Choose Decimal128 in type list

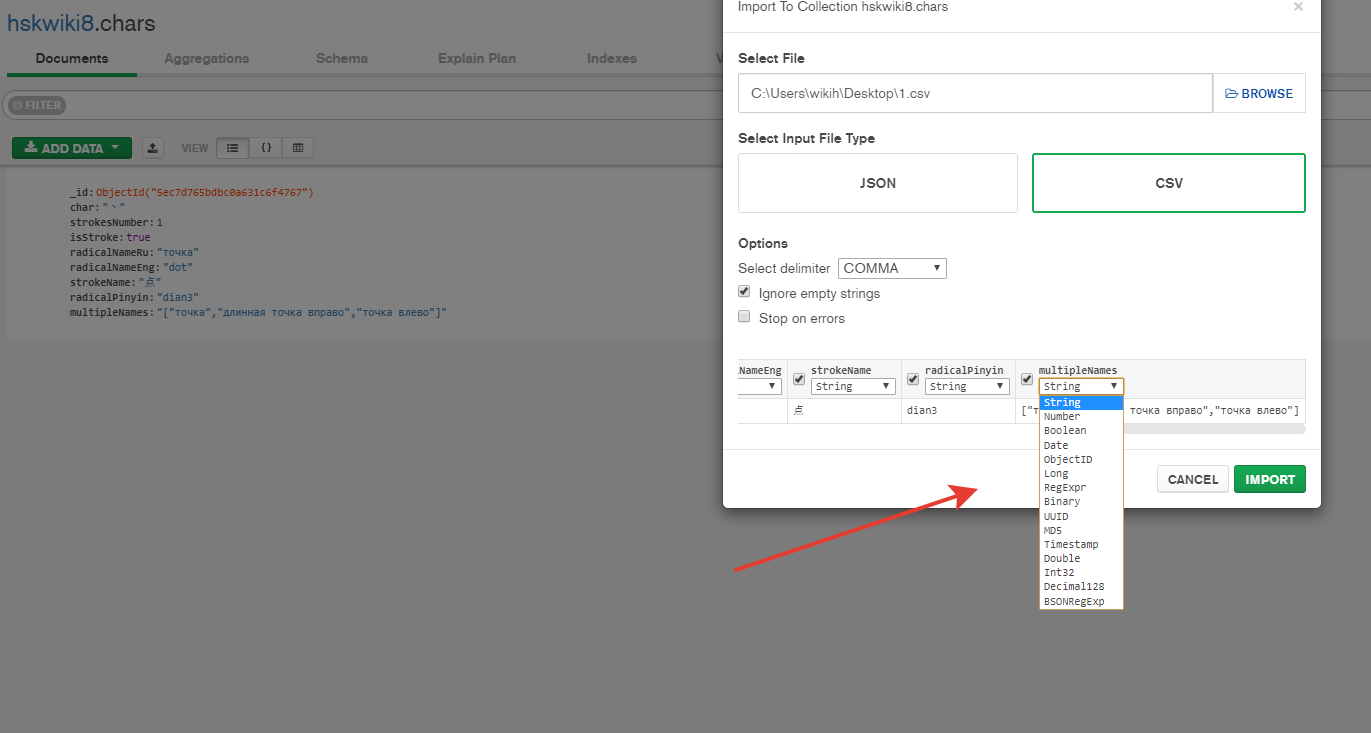(x=1081, y=586)
